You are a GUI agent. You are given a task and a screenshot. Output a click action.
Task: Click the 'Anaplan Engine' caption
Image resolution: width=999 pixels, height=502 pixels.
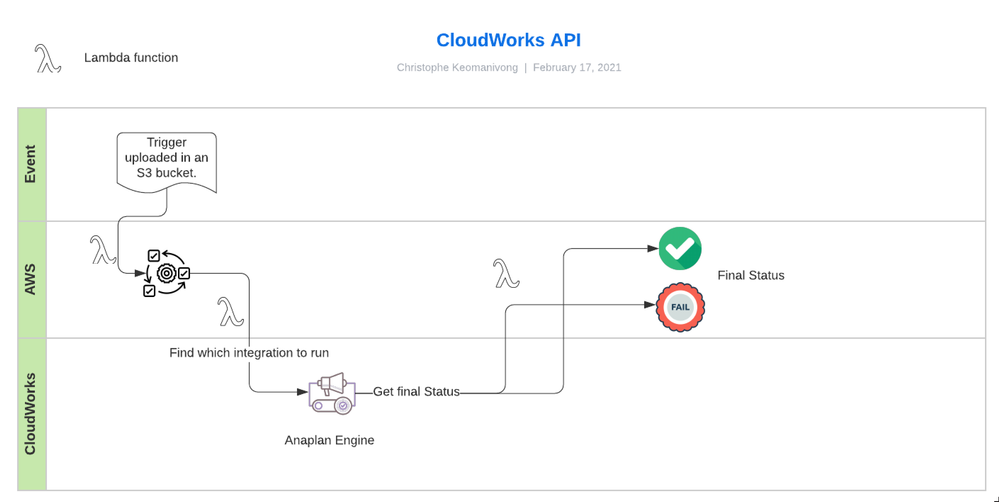pyautogui.click(x=329, y=440)
